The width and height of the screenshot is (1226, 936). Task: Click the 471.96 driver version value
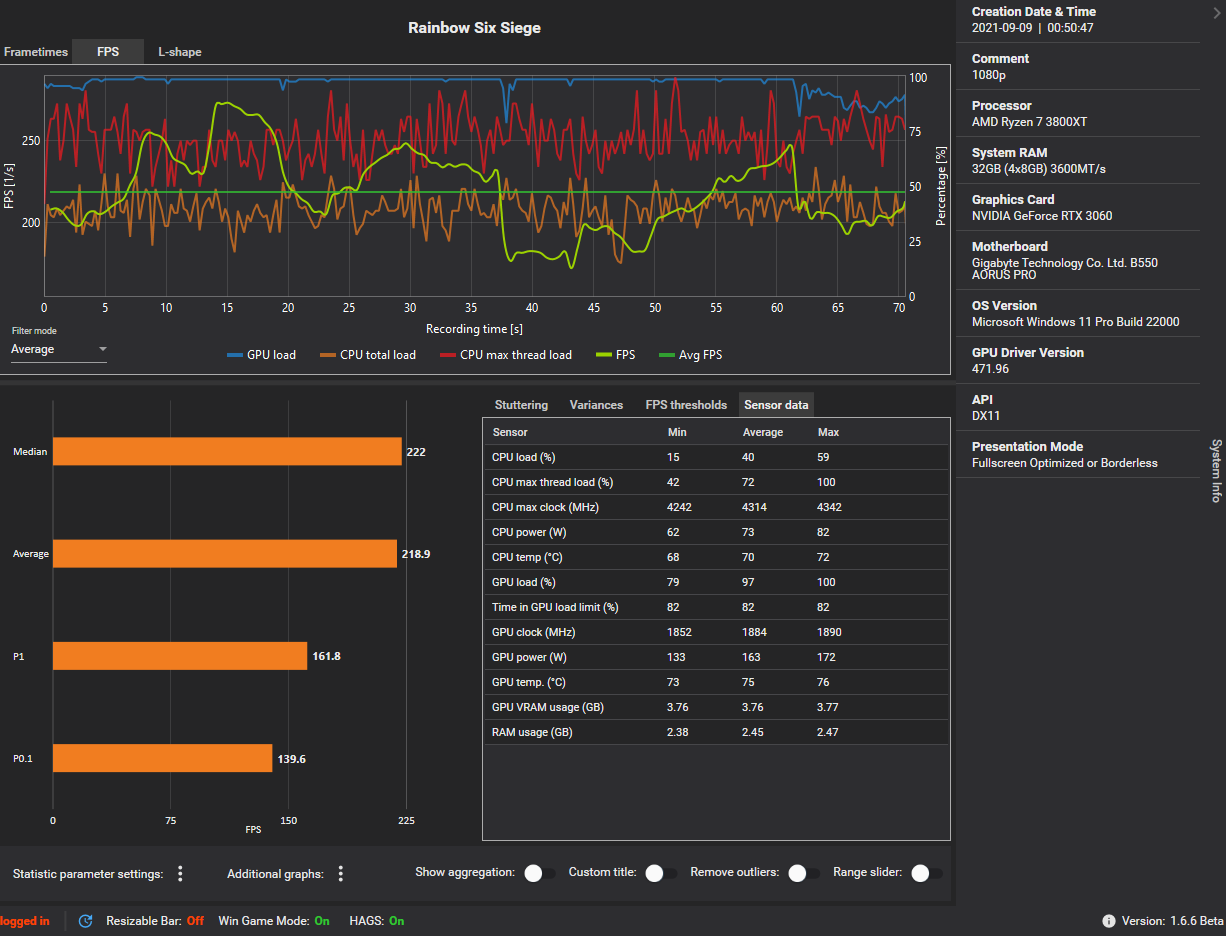pyautogui.click(x=990, y=369)
